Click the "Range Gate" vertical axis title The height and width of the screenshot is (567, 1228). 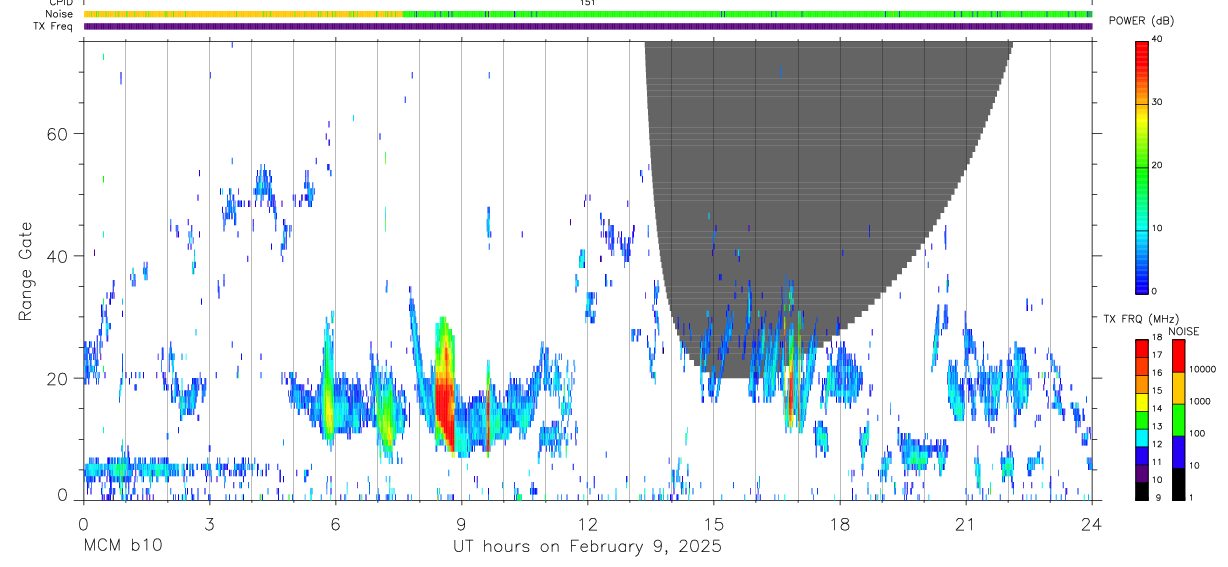pyautogui.click(x=25, y=271)
